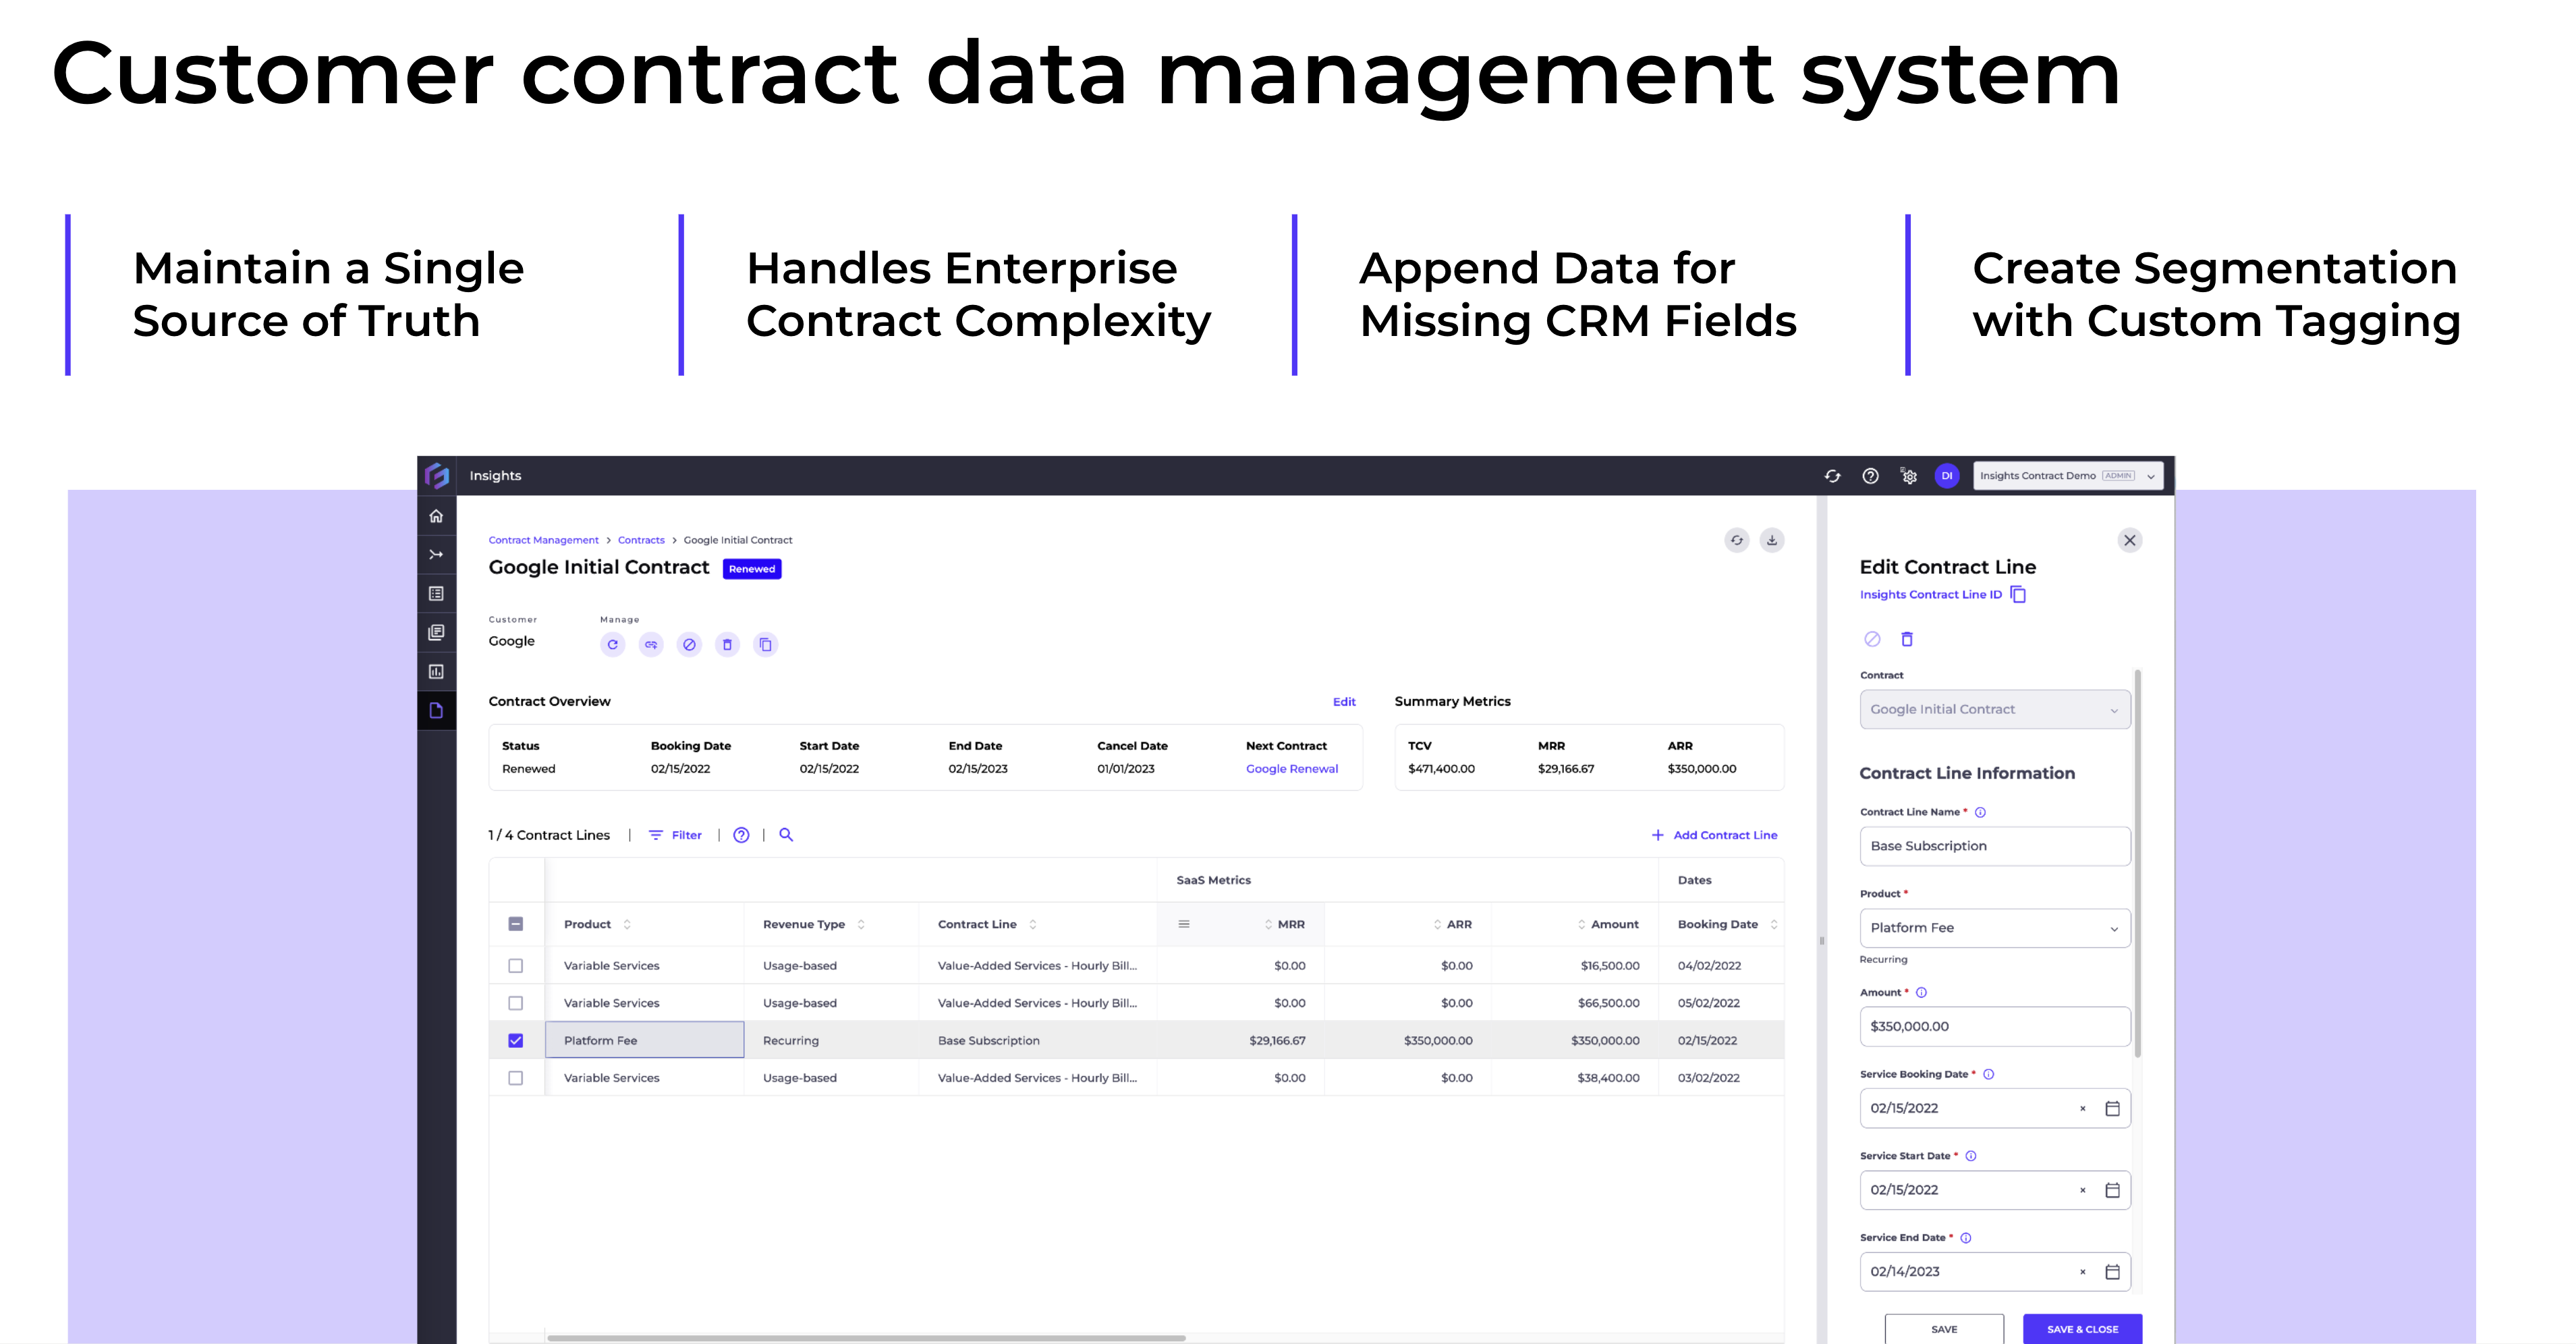This screenshot has height=1344, width=2576.
Task: Toggle the select-all header checkbox
Action: (x=516, y=924)
